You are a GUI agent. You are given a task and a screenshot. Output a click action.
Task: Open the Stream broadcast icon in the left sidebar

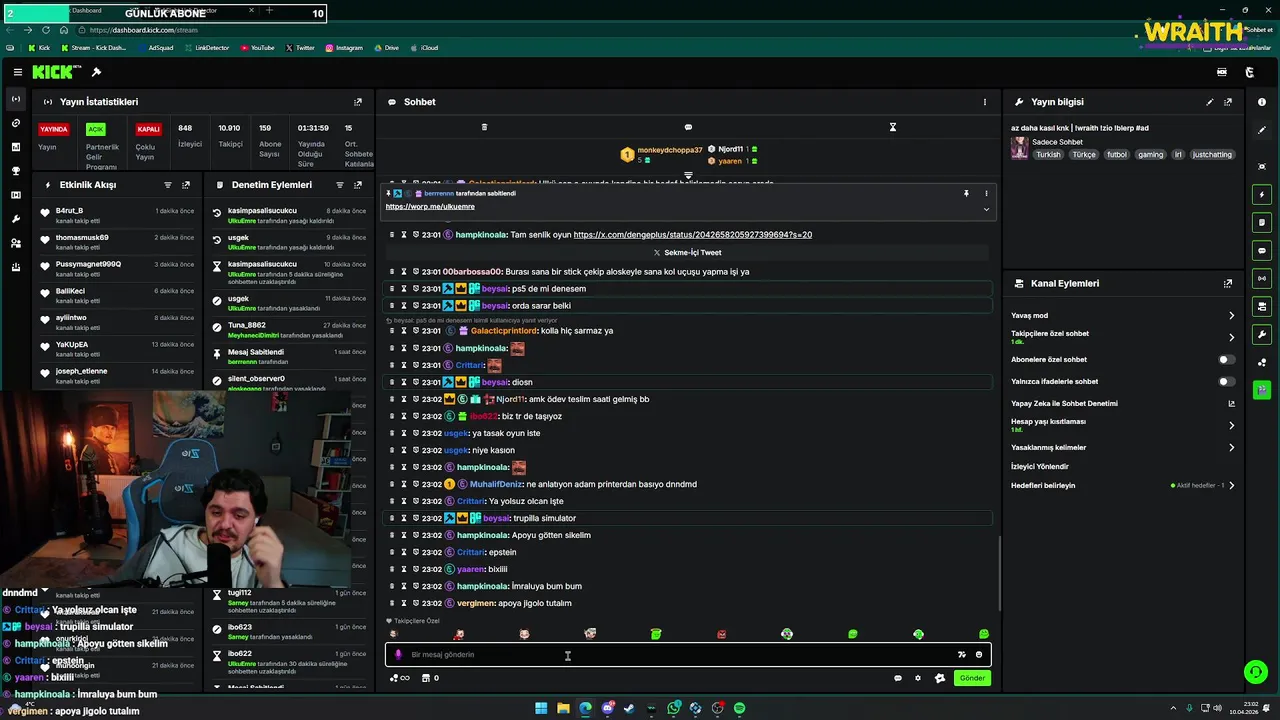point(15,99)
